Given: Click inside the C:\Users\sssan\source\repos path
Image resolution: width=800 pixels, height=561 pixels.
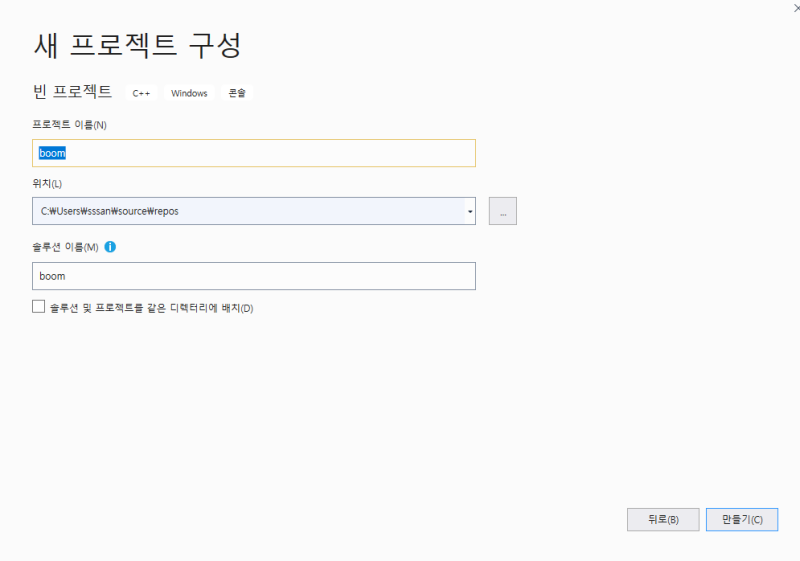Looking at the screenshot, I should [109, 211].
